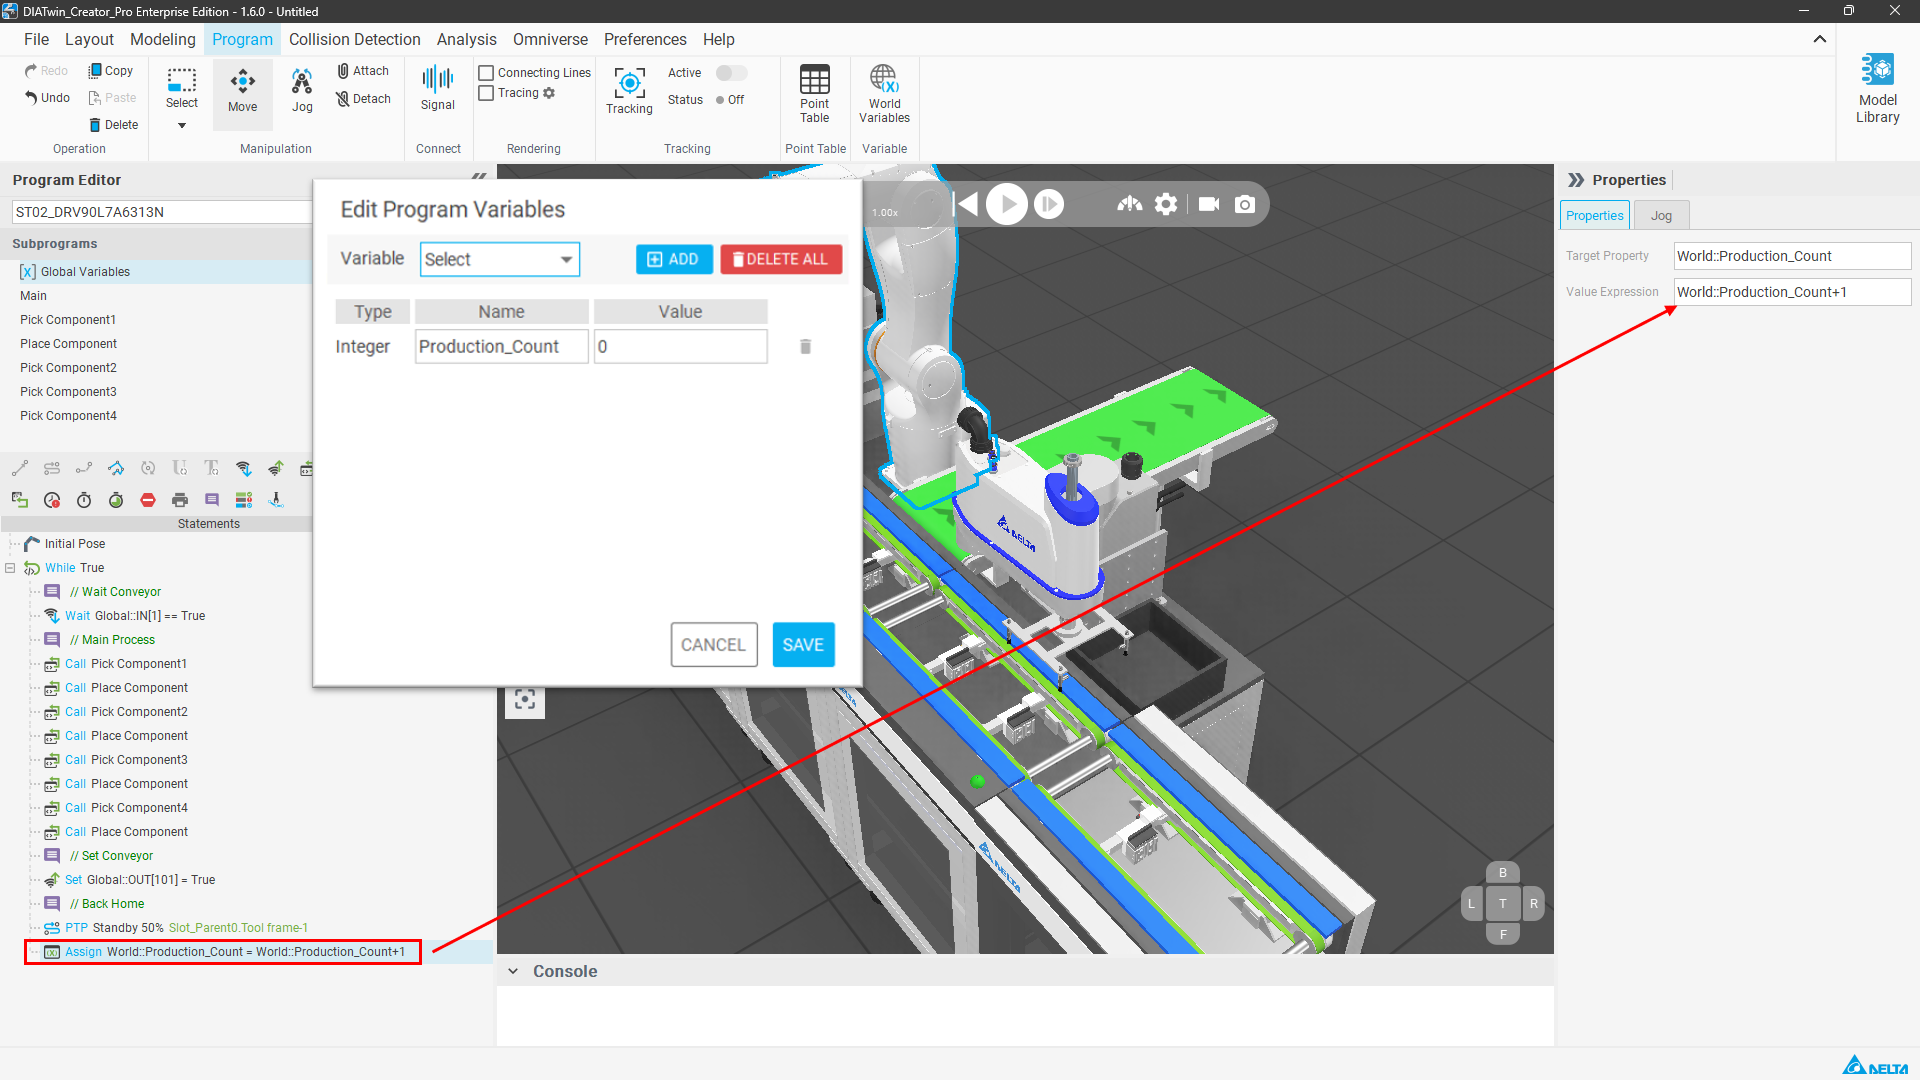This screenshot has height=1080, width=1920.
Task: Activate the Jog robot tool
Action: pos(302,91)
